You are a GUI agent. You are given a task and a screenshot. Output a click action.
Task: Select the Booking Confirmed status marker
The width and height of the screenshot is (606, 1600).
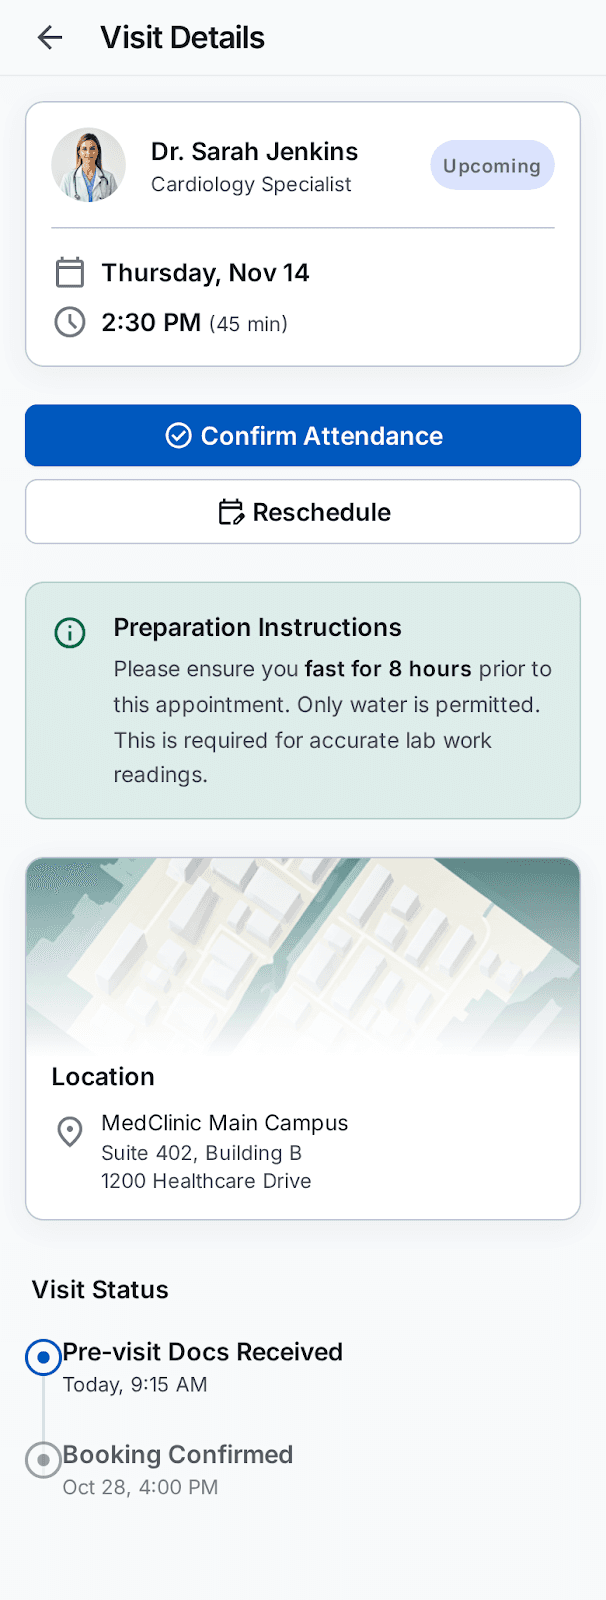tap(43, 1460)
